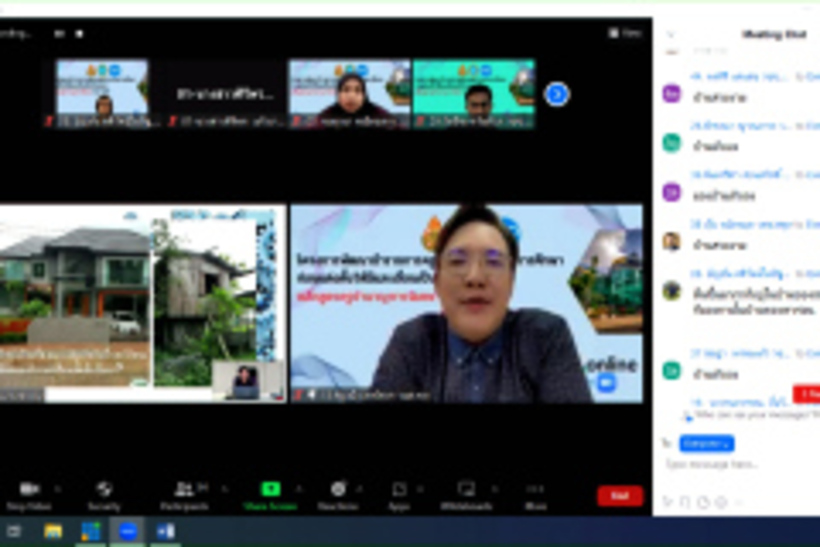820x547 pixels.
Task: Click the first purple avatar in chat
Action: [671, 94]
